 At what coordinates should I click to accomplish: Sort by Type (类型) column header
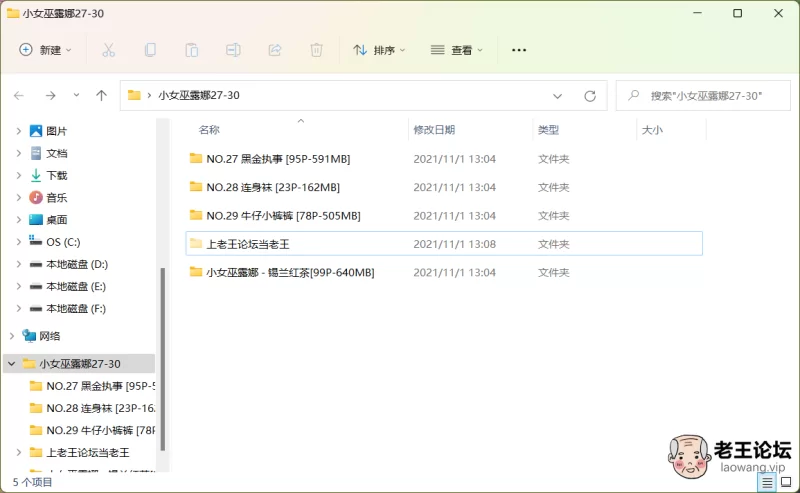point(548,130)
